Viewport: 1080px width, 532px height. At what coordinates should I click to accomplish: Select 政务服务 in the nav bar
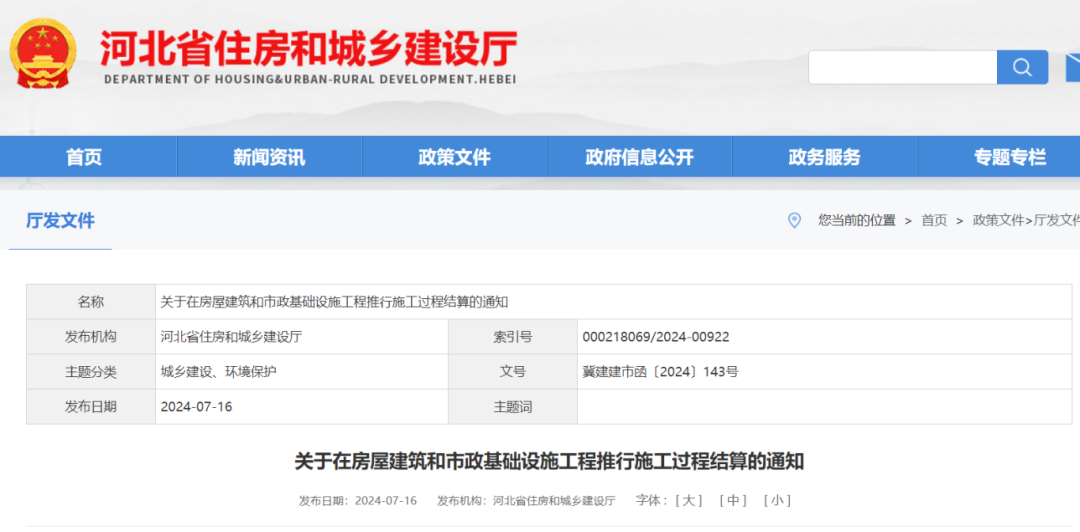click(x=824, y=157)
